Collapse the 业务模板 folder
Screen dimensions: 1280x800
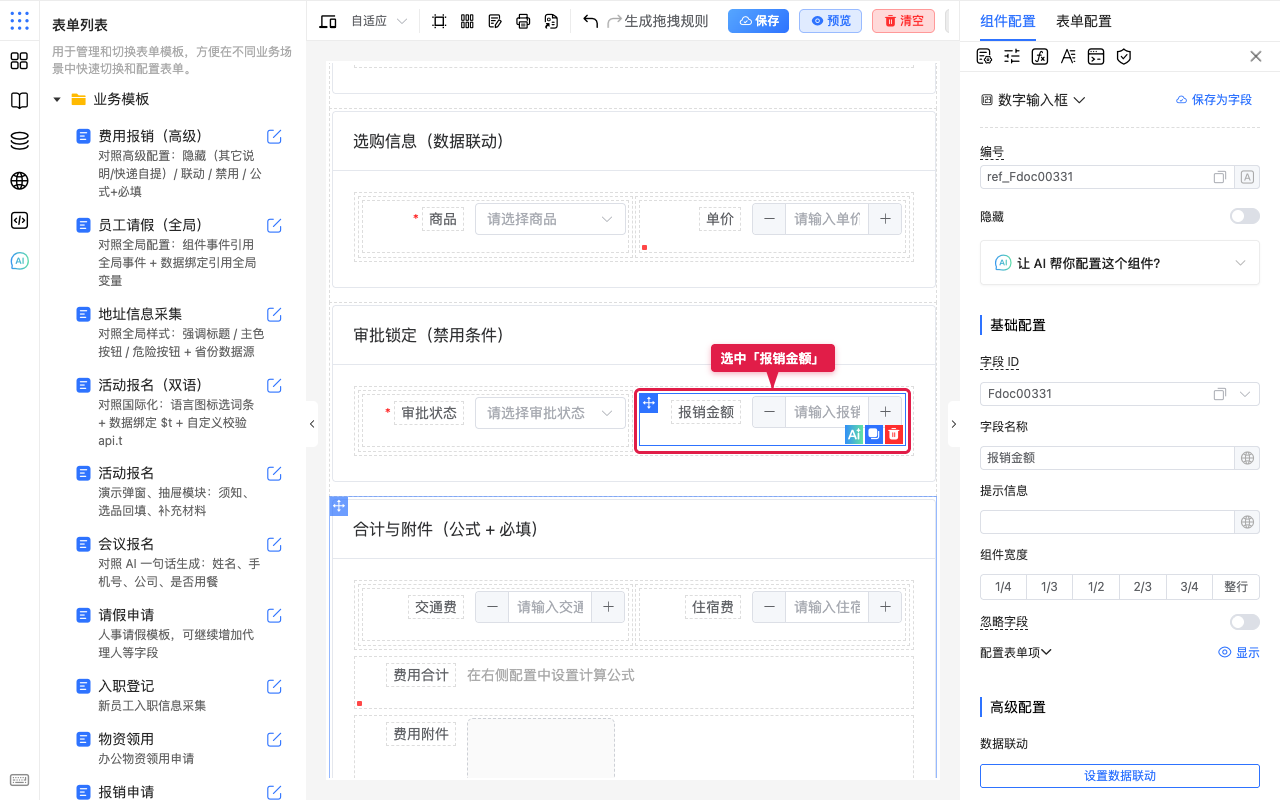tap(57, 100)
